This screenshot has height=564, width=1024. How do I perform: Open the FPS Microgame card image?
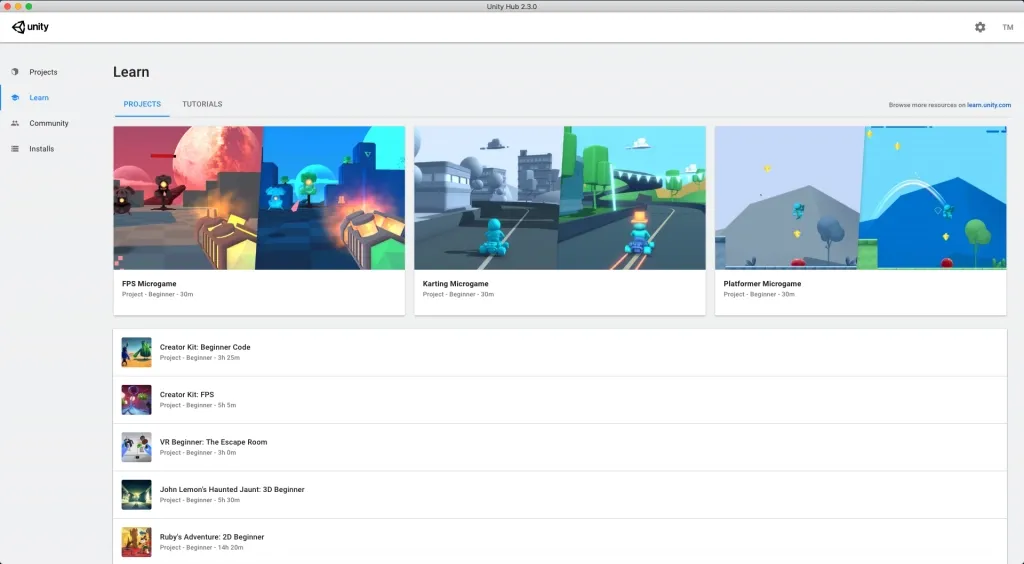click(x=259, y=198)
